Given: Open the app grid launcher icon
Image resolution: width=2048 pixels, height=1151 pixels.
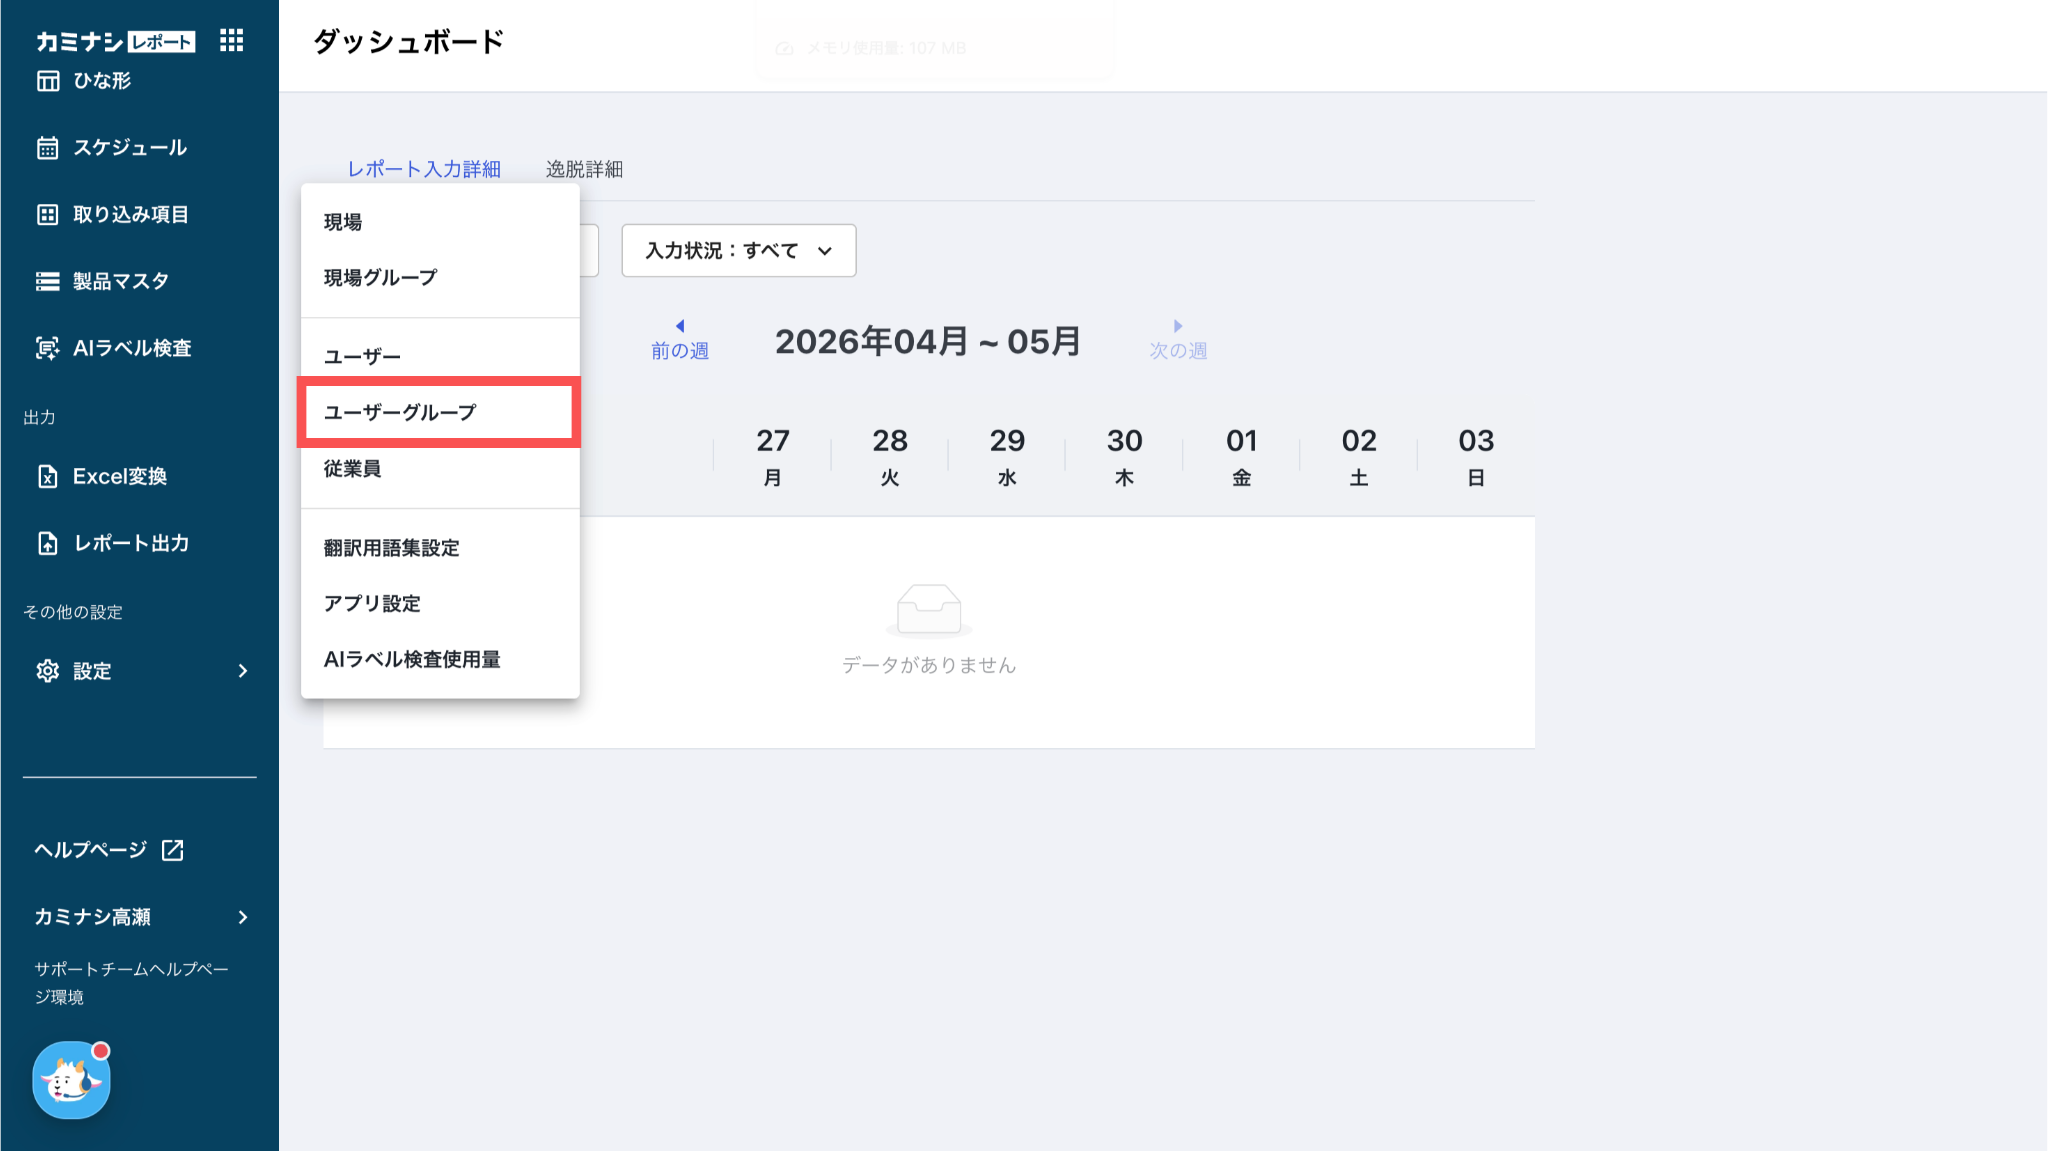Looking at the screenshot, I should coord(232,40).
